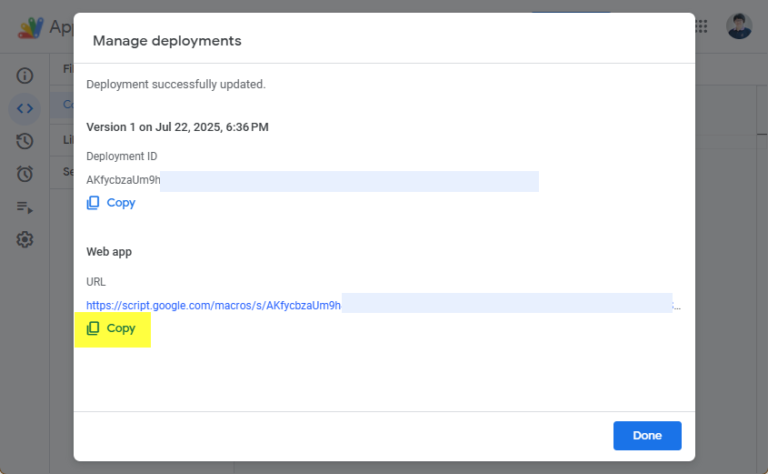Click the Apps Script logo
768x474 pixels.
pos(31,27)
